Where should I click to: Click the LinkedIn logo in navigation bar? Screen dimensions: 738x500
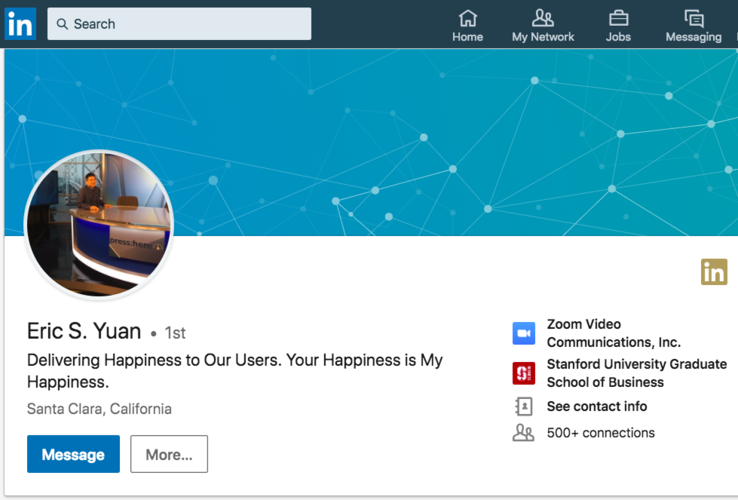tap(20, 24)
